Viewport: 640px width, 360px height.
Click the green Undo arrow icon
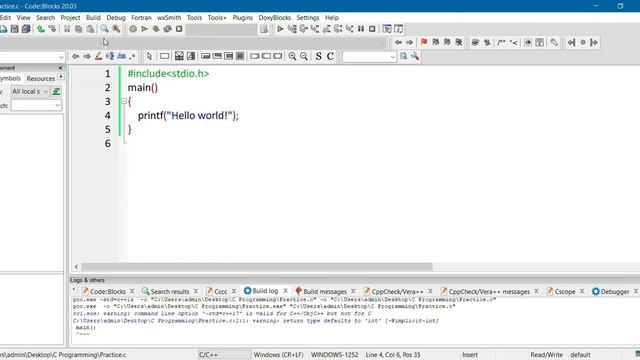[x=41, y=29]
